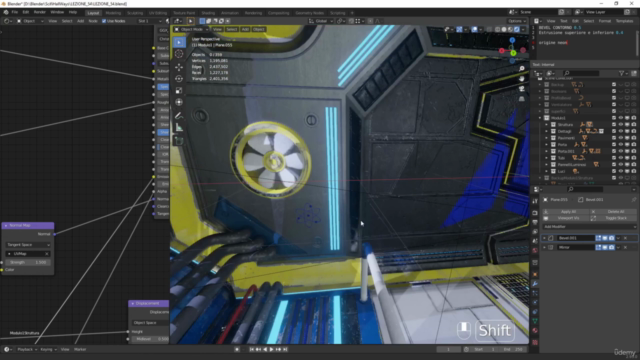
Task: Open the Output properties tab
Action: coord(535,222)
